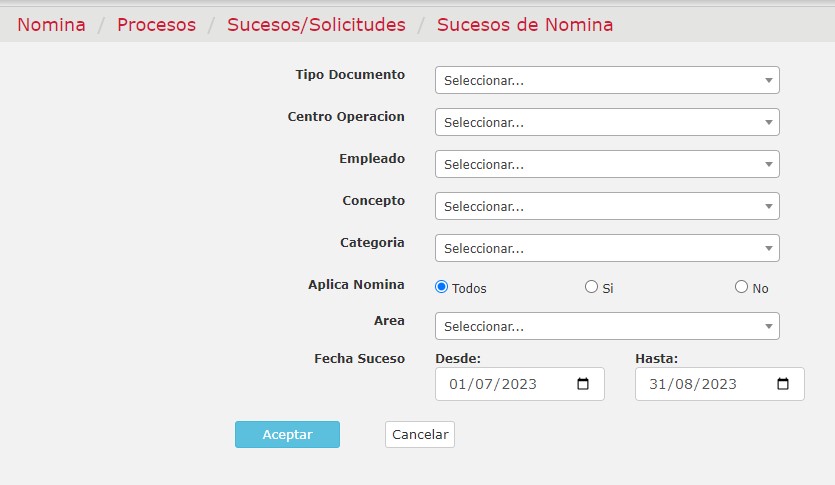
Task: Focus the Desde date field 01/07/2023
Action: coord(520,384)
